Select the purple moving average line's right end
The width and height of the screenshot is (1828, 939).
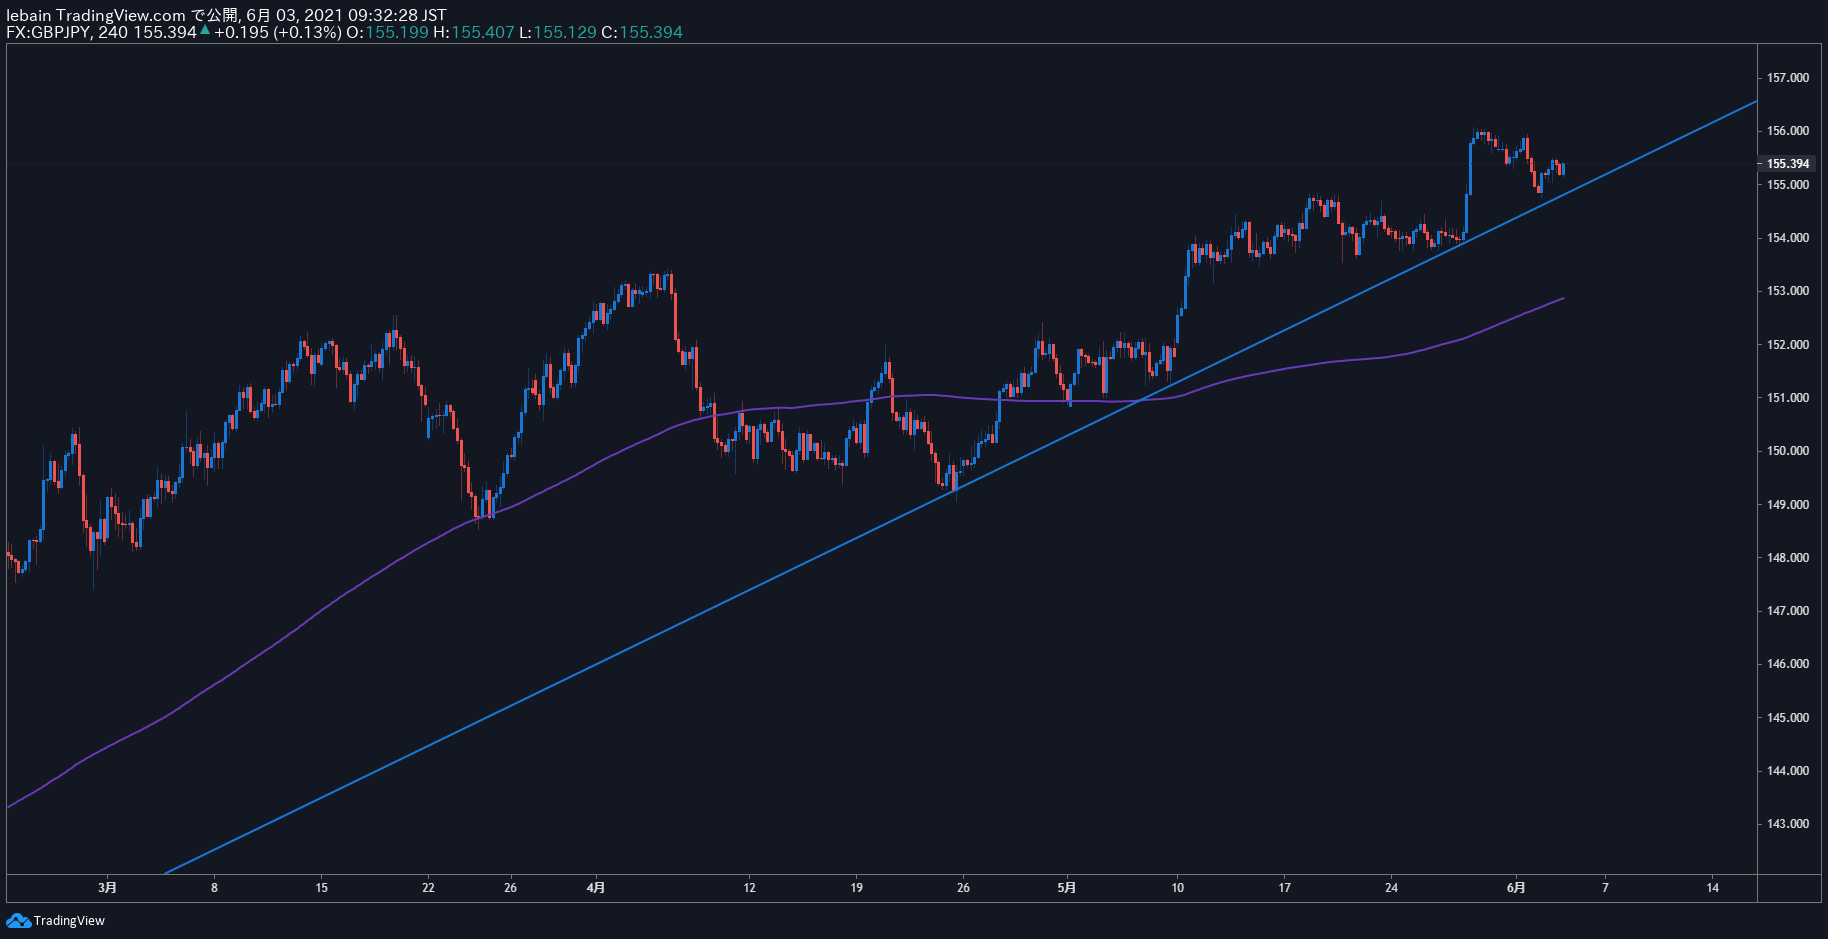1561,299
